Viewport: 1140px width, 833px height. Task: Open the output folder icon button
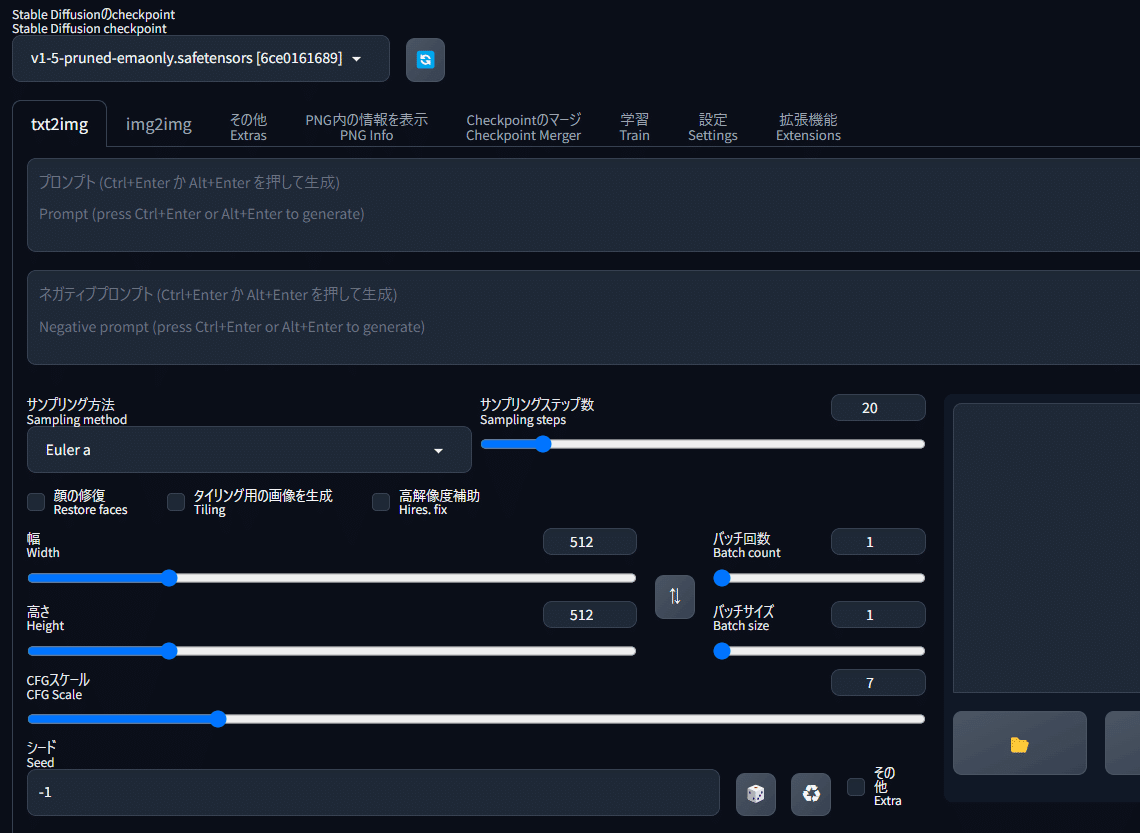point(1019,744)
